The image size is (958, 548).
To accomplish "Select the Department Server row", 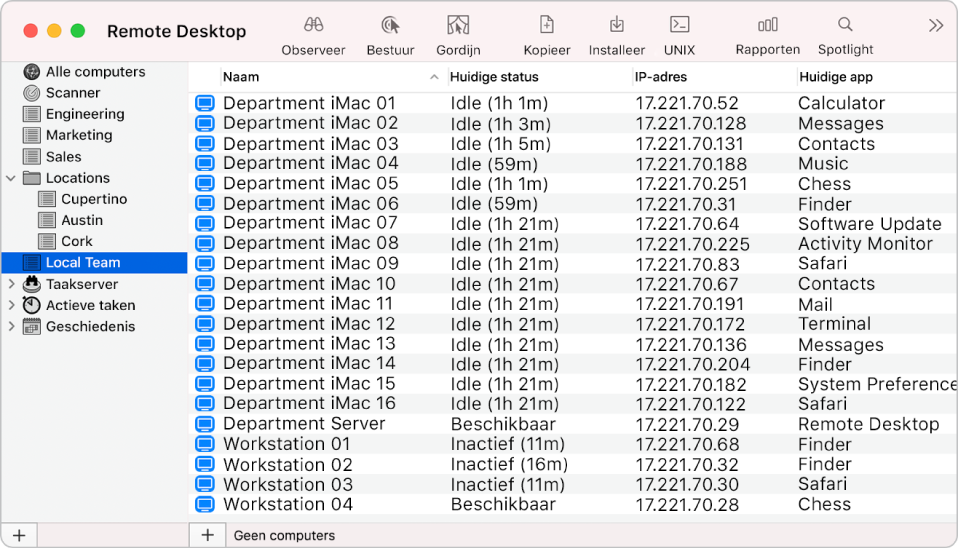I will [304, 424].
